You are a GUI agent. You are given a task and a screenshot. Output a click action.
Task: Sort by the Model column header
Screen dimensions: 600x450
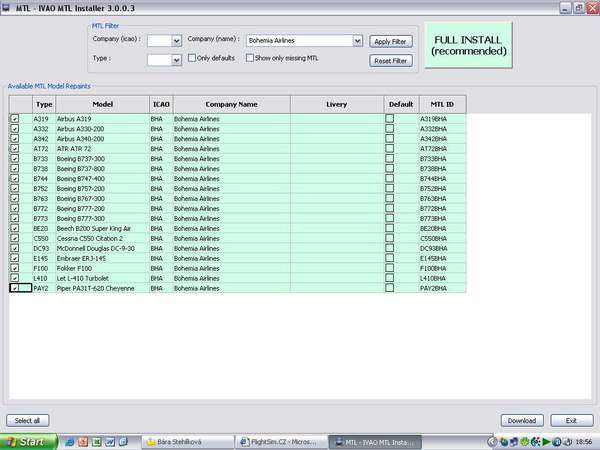coord(102,103)
